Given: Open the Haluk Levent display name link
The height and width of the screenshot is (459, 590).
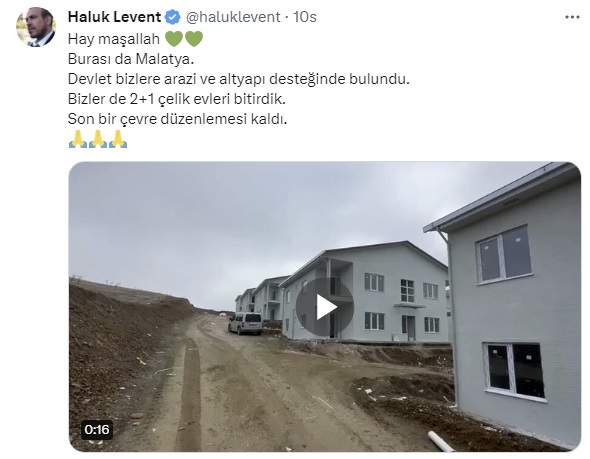Looking at the screenshot, I should (x=114, y=17).
